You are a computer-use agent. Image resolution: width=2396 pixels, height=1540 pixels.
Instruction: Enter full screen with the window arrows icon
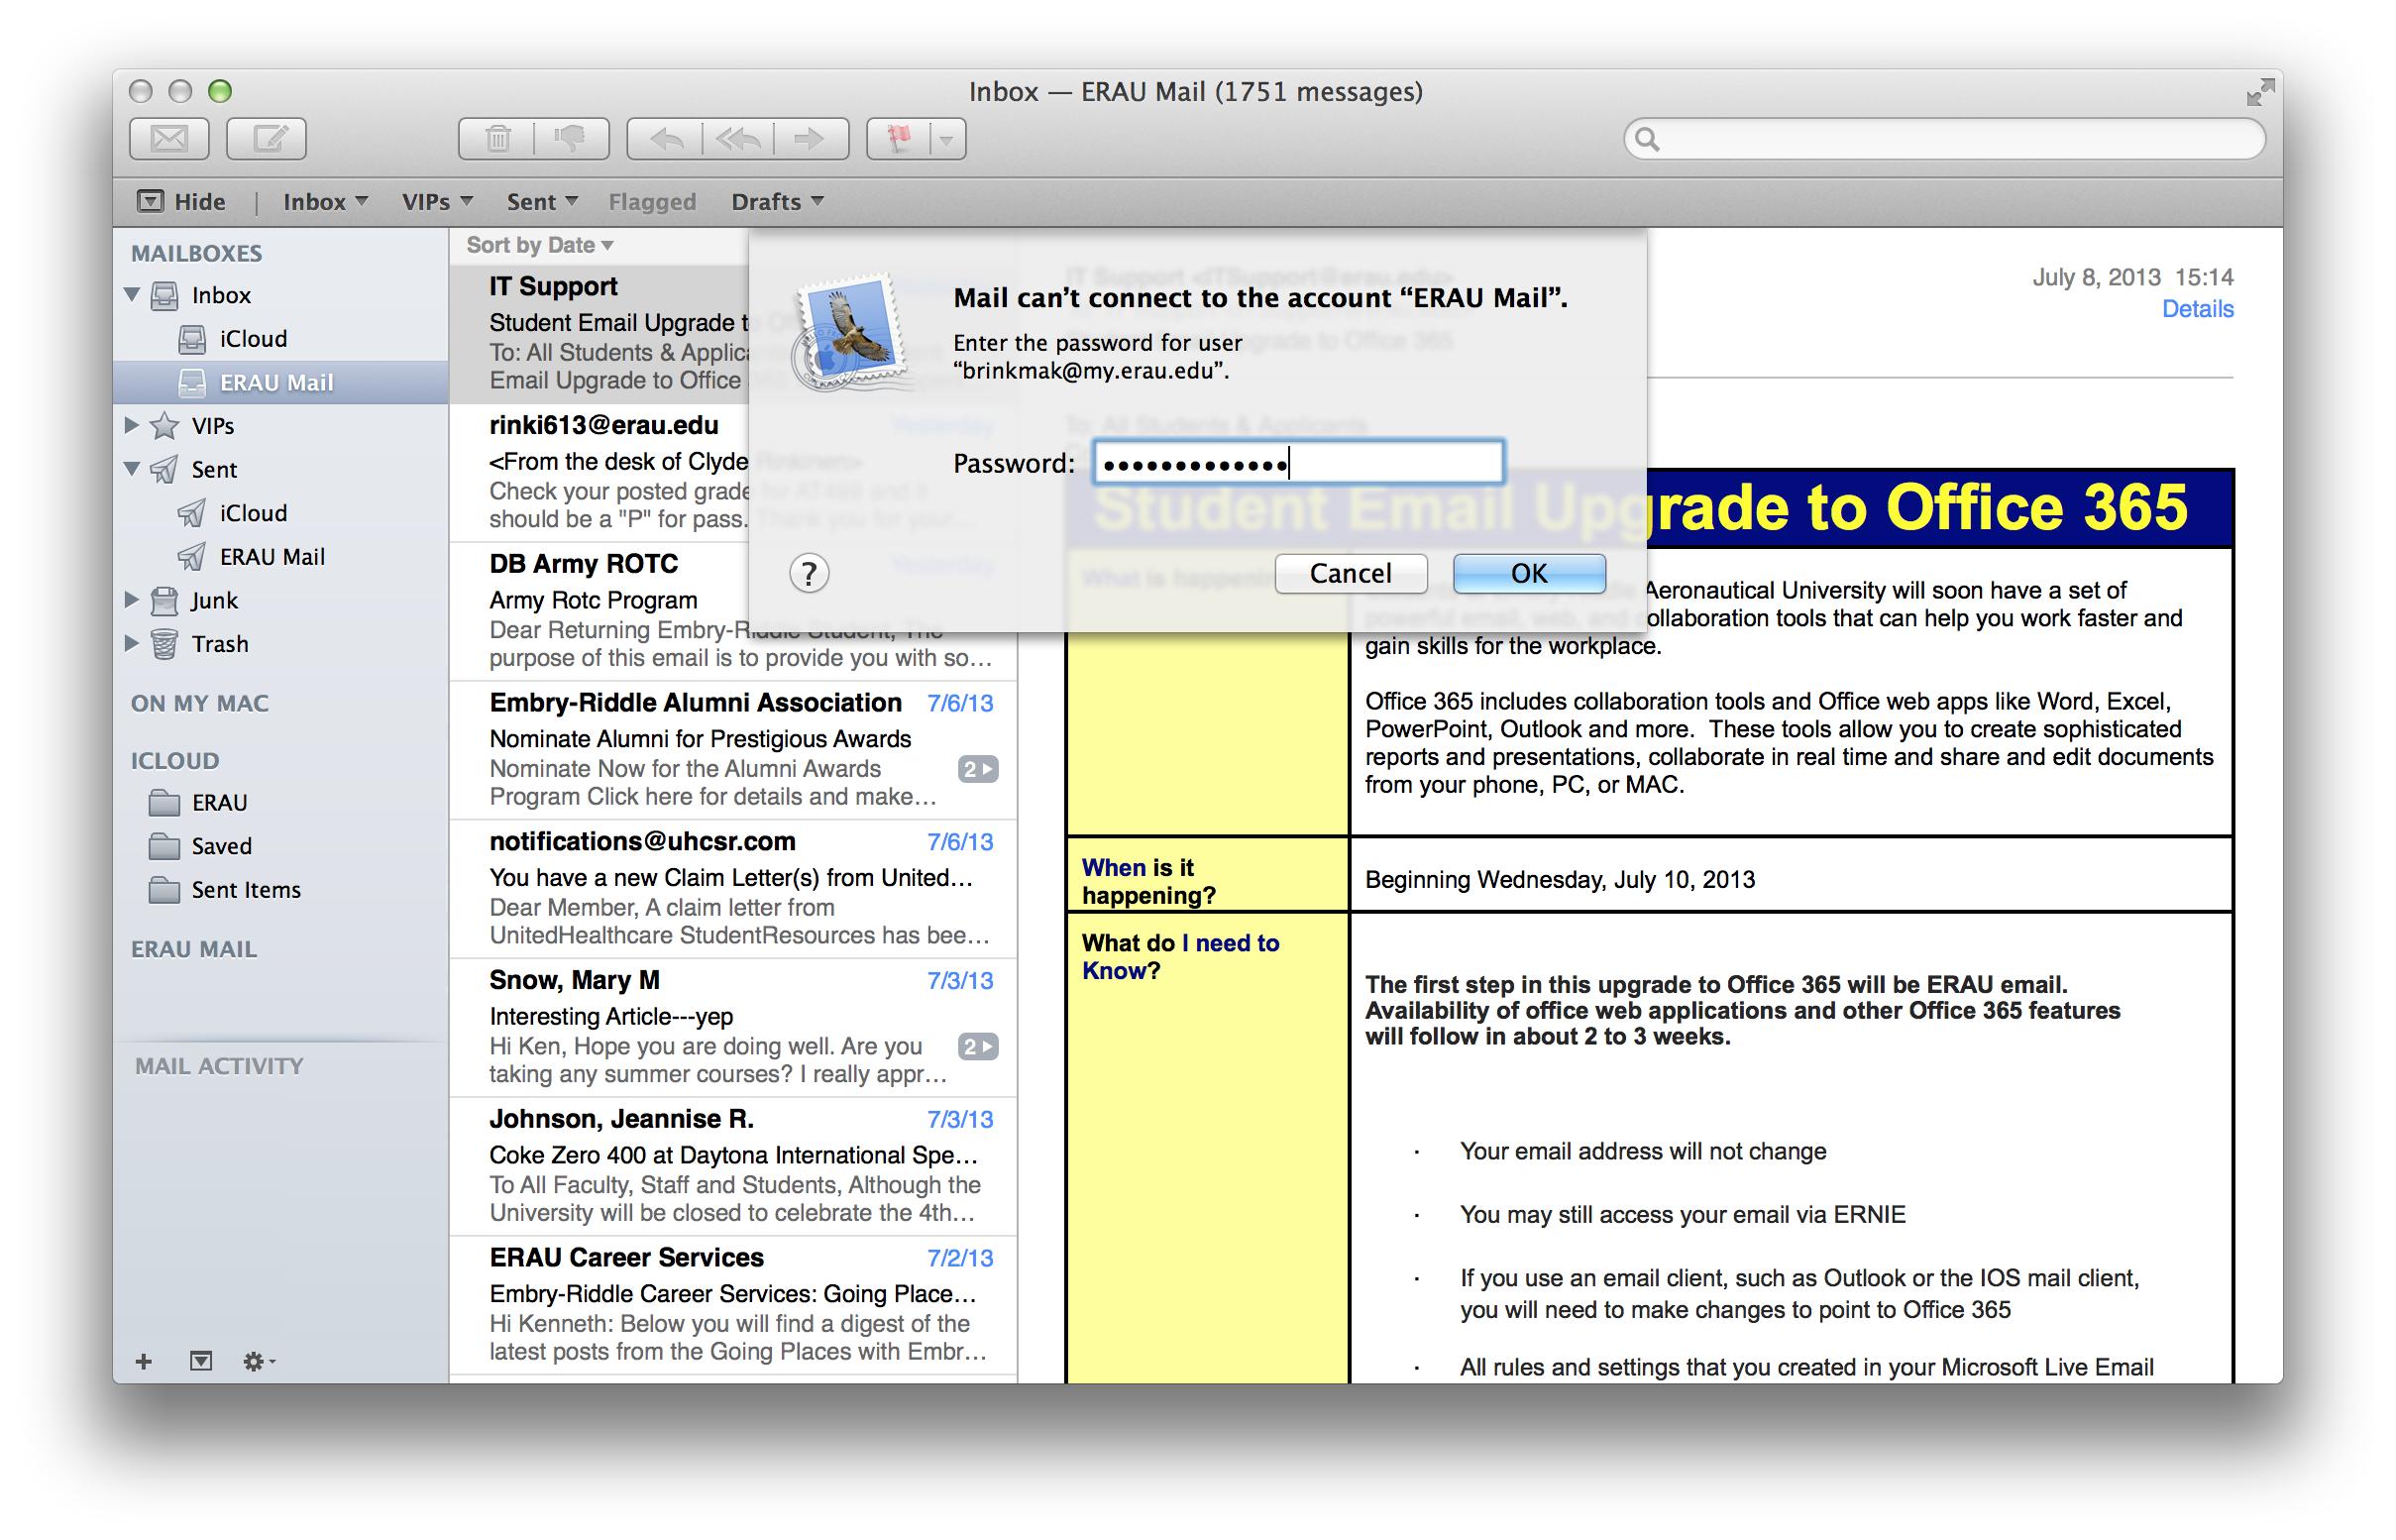point(2259,93)
